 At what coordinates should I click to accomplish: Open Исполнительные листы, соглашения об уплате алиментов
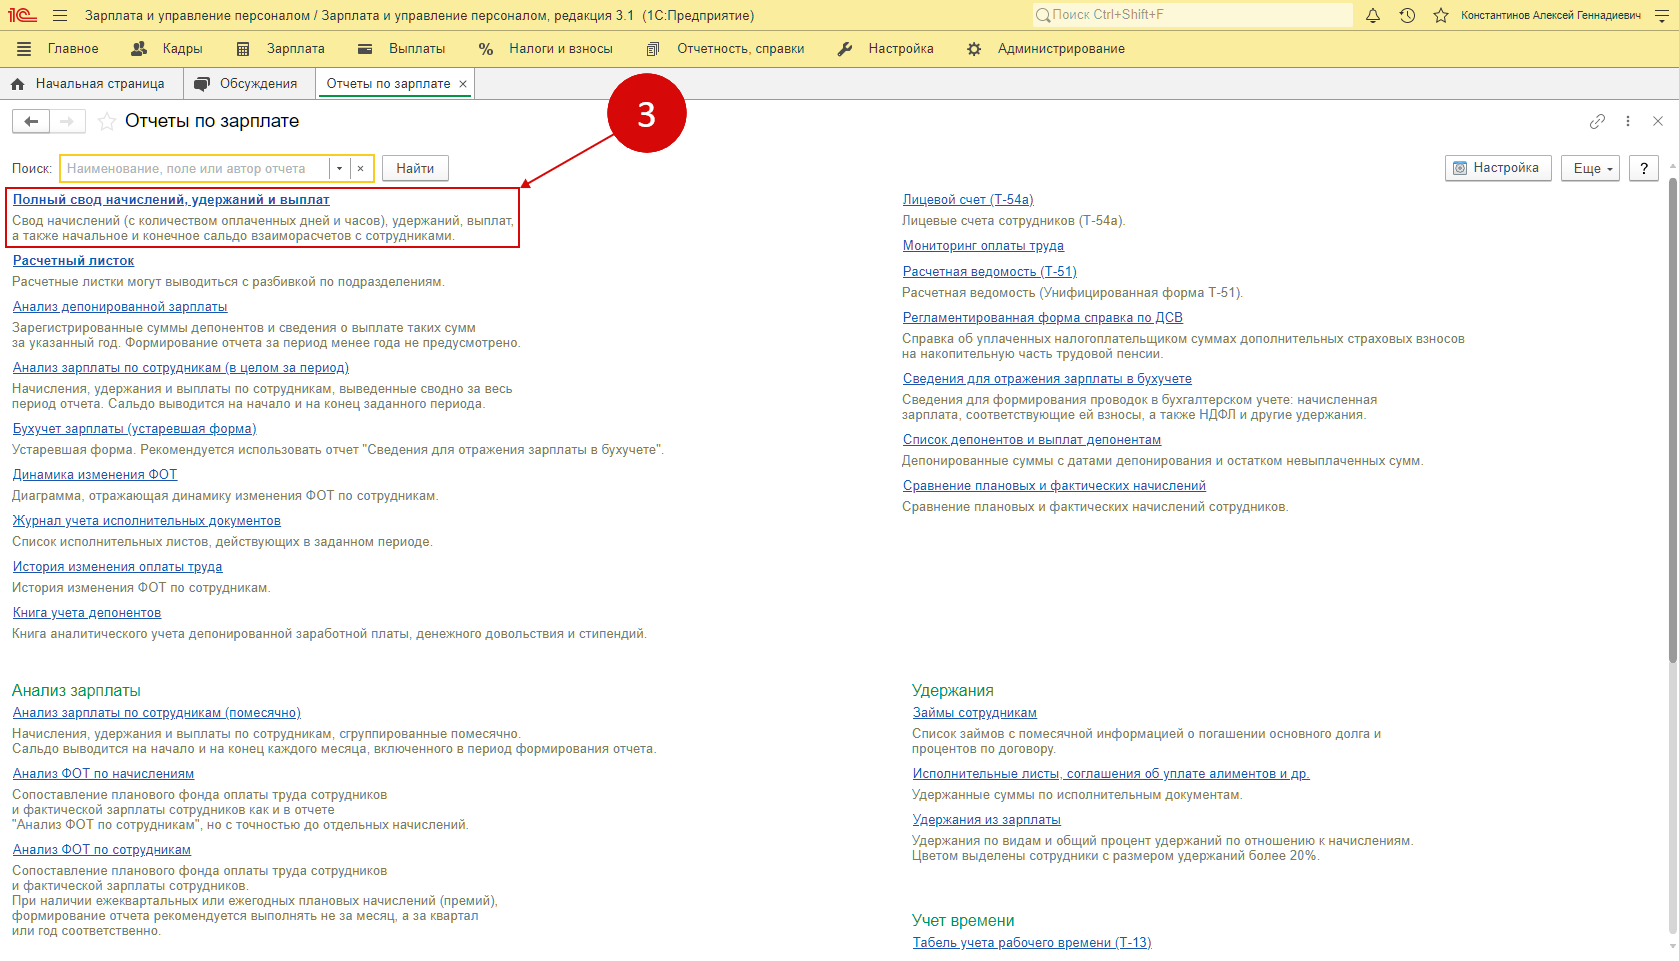1111,774
